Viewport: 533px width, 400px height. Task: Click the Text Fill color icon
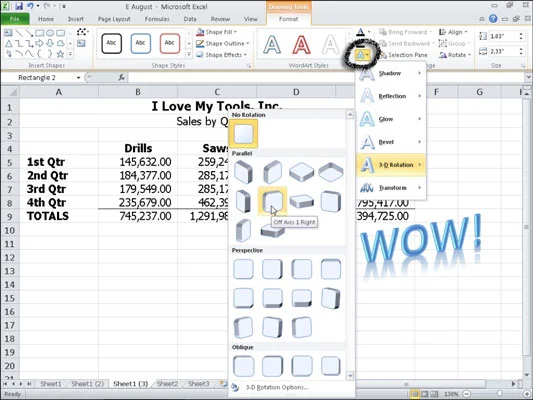361,32
